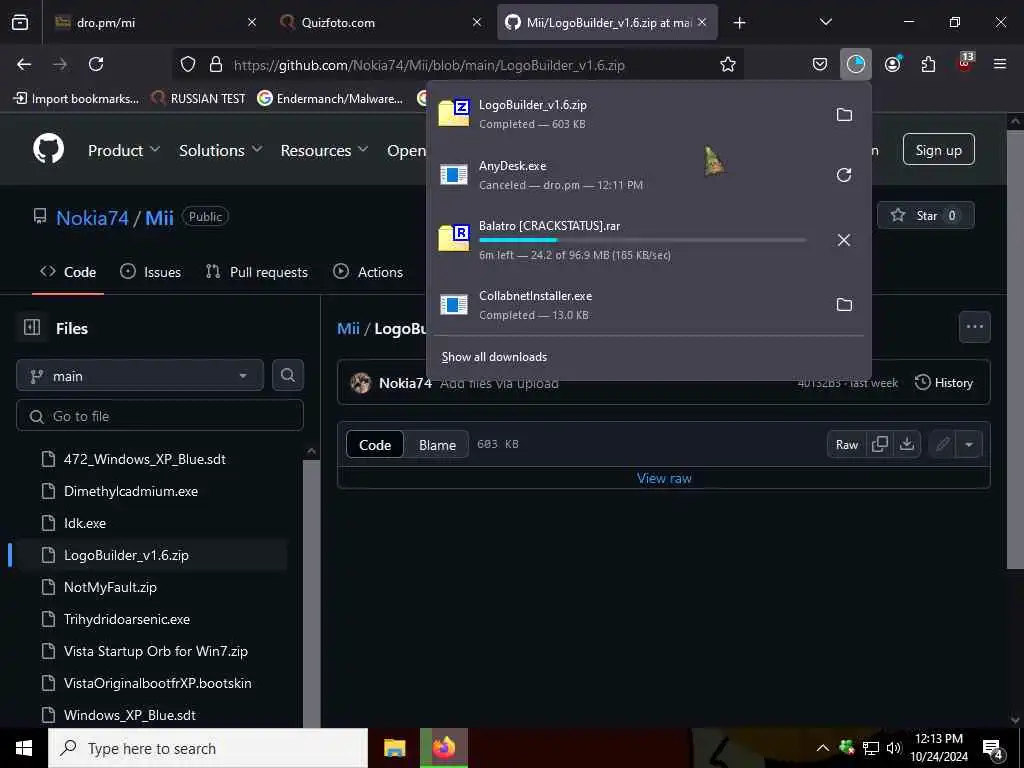The height and width of the screenshot is (768, 1024).
Task: Save the page to Pocket
Action: click(820, 64)
